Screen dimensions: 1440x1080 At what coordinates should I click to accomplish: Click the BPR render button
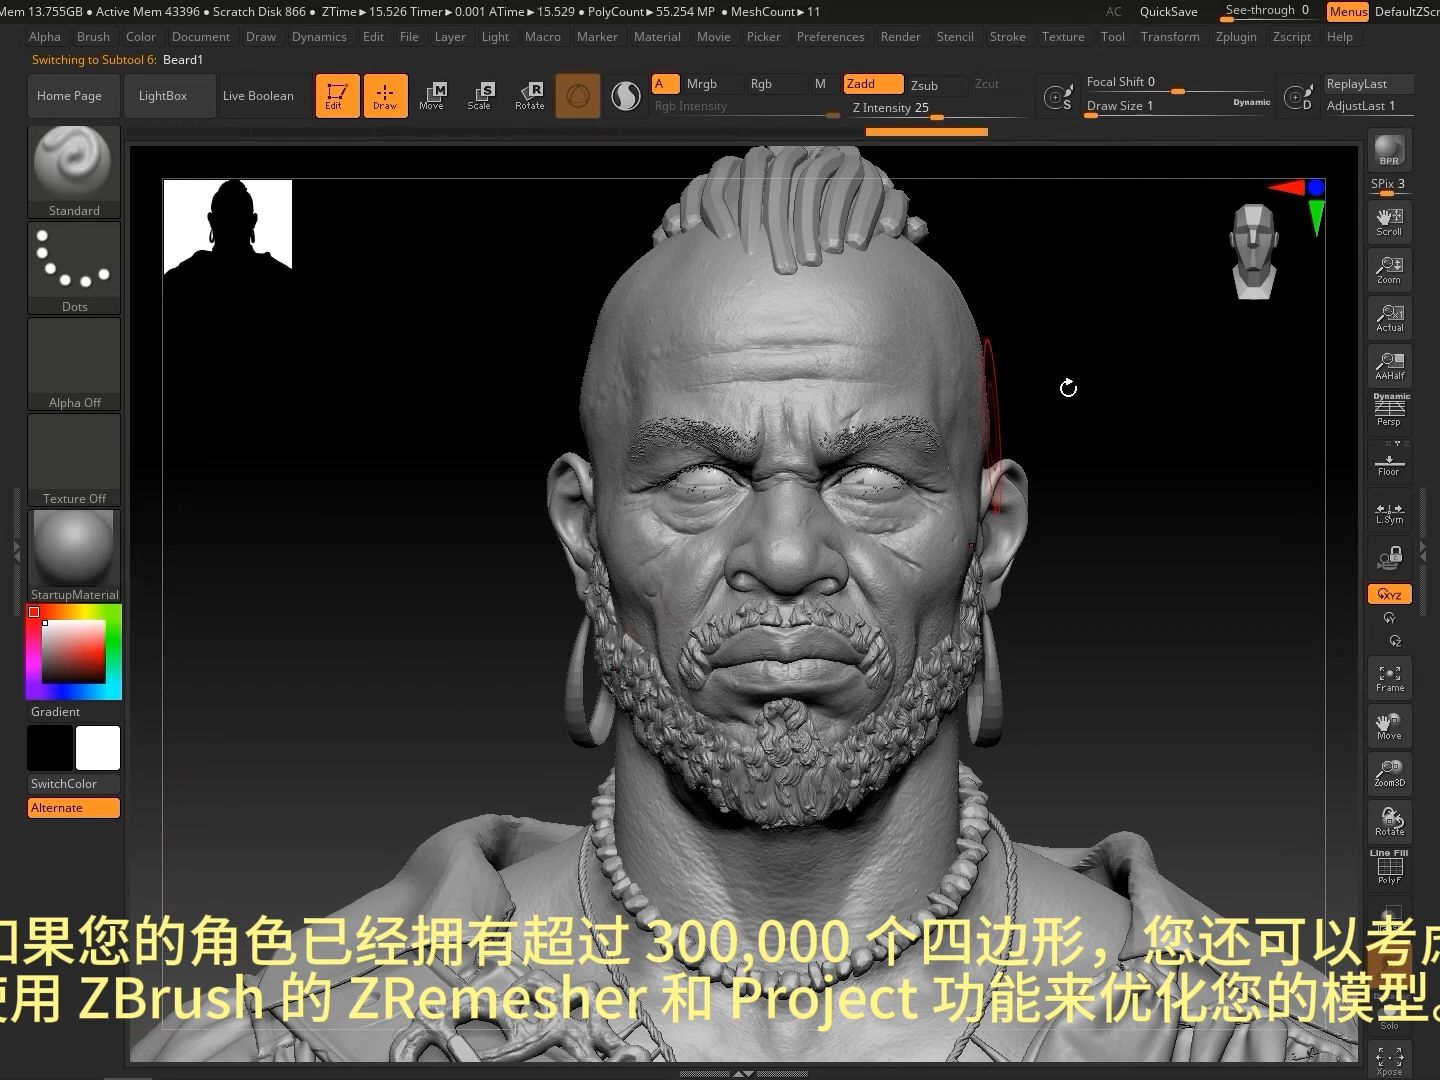(x=1389, y=150)
